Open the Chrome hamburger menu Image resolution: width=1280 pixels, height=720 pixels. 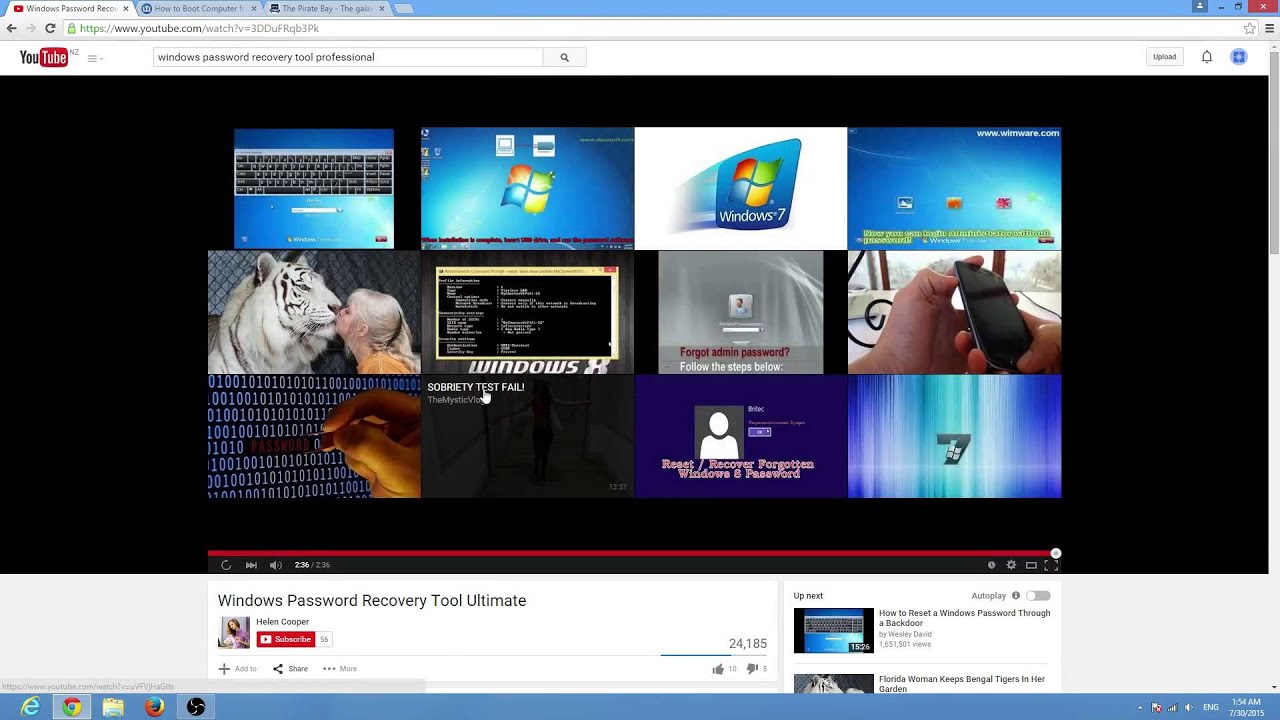point(1269,29)
